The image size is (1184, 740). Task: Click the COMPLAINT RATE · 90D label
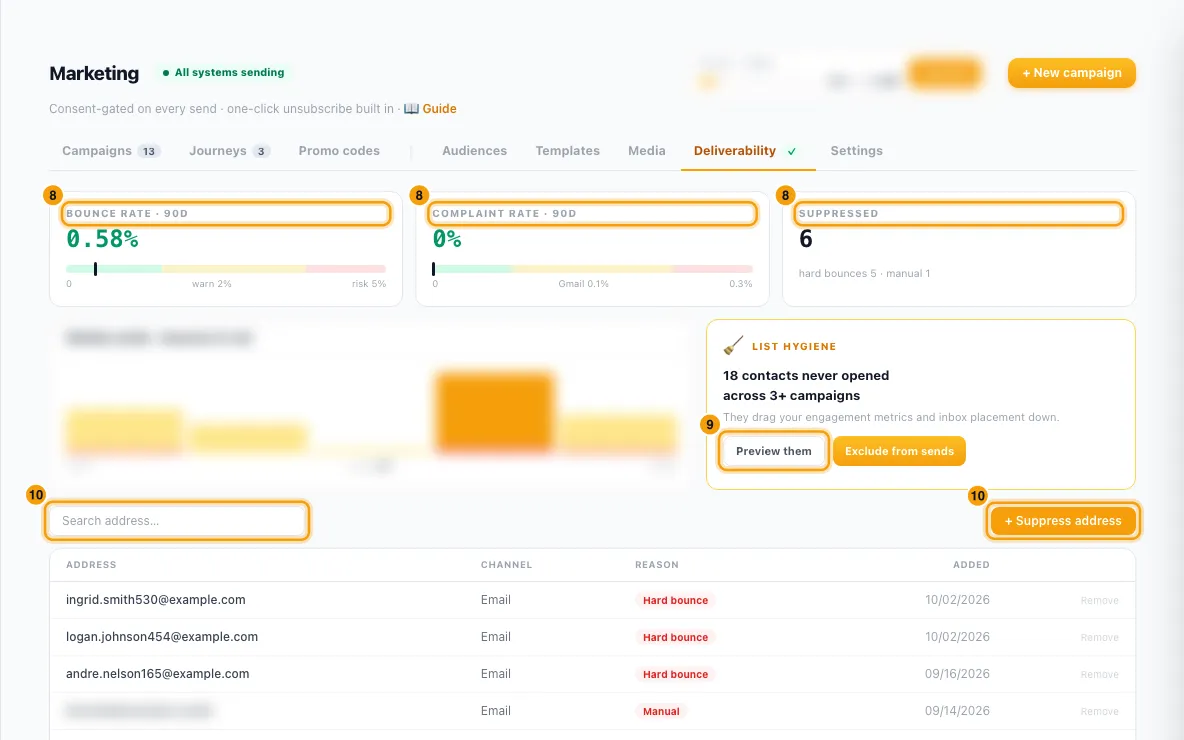pos(504,214)
